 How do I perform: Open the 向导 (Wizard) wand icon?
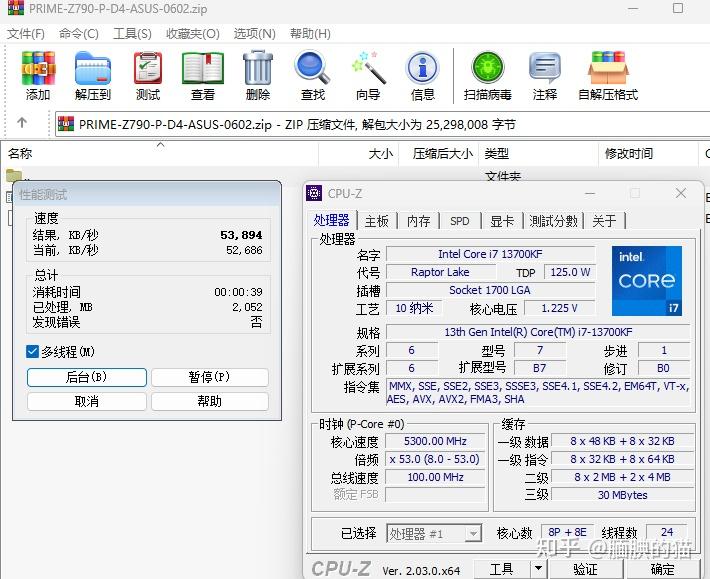point(368,68)
